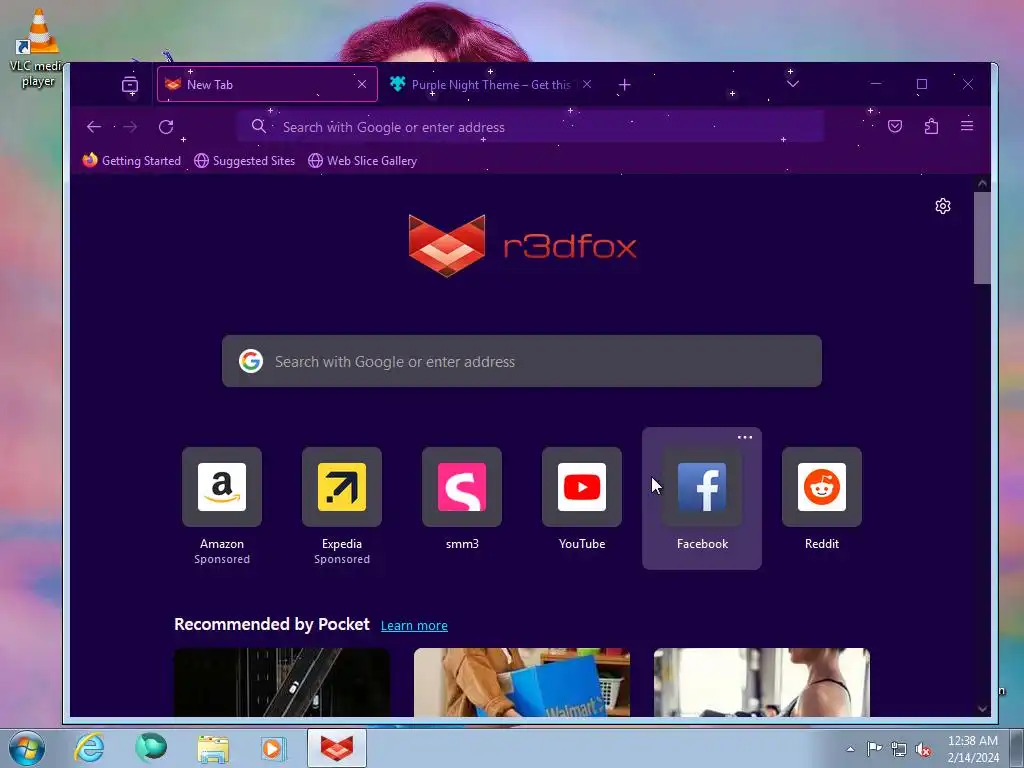Open the green globe browser taskbar icon
Viewport: 1024px width, 768px height.
coord(151,748)
